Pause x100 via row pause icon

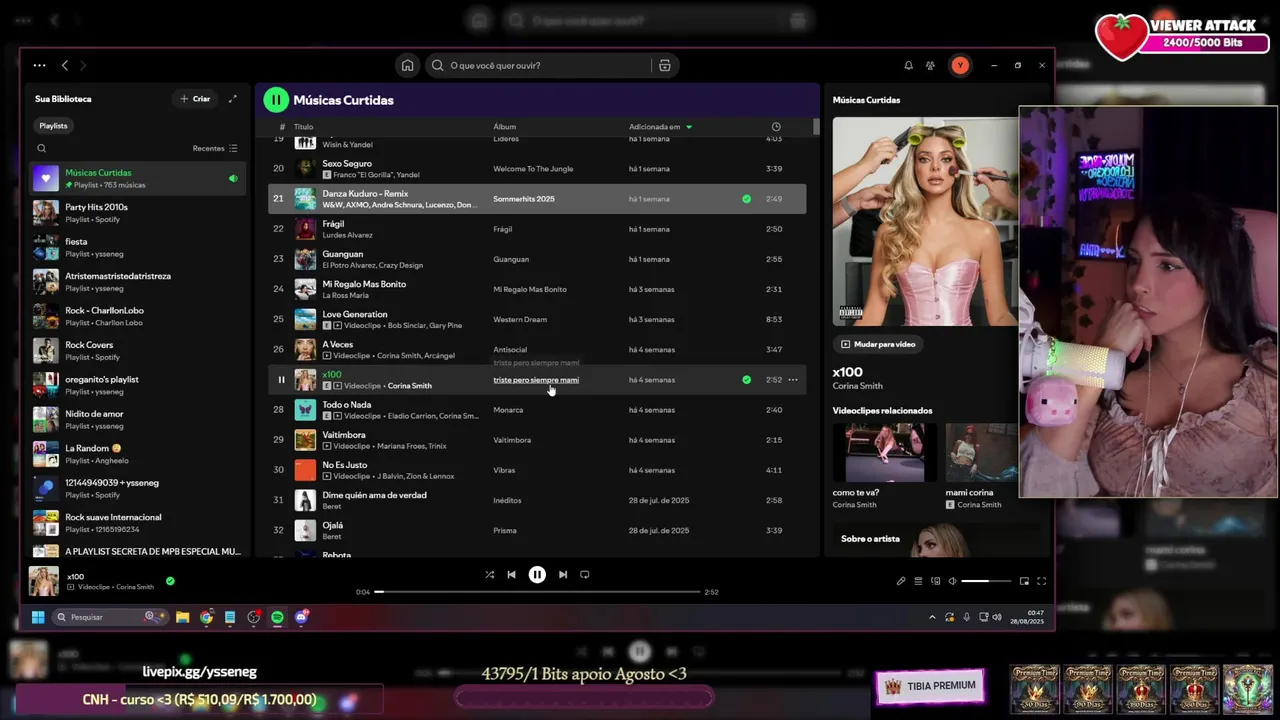click(x=281, y=380)
